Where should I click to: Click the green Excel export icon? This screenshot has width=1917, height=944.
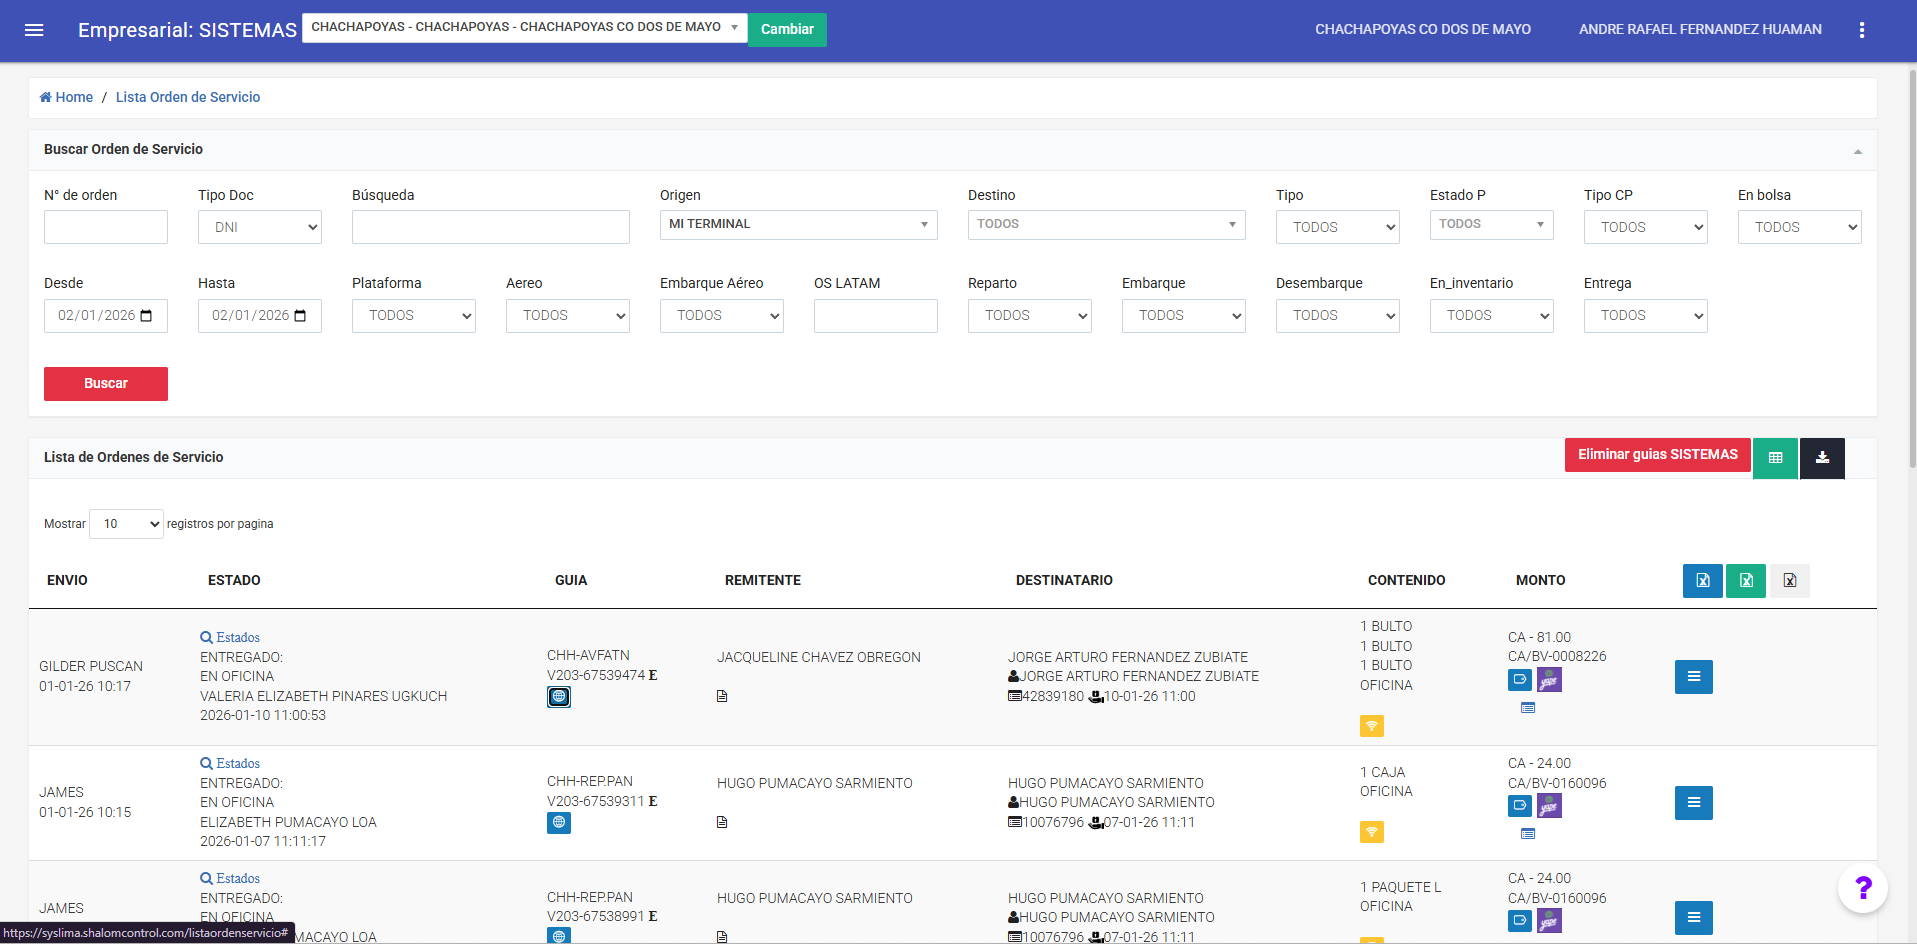pyautogui.click(x=1746, y=581)
